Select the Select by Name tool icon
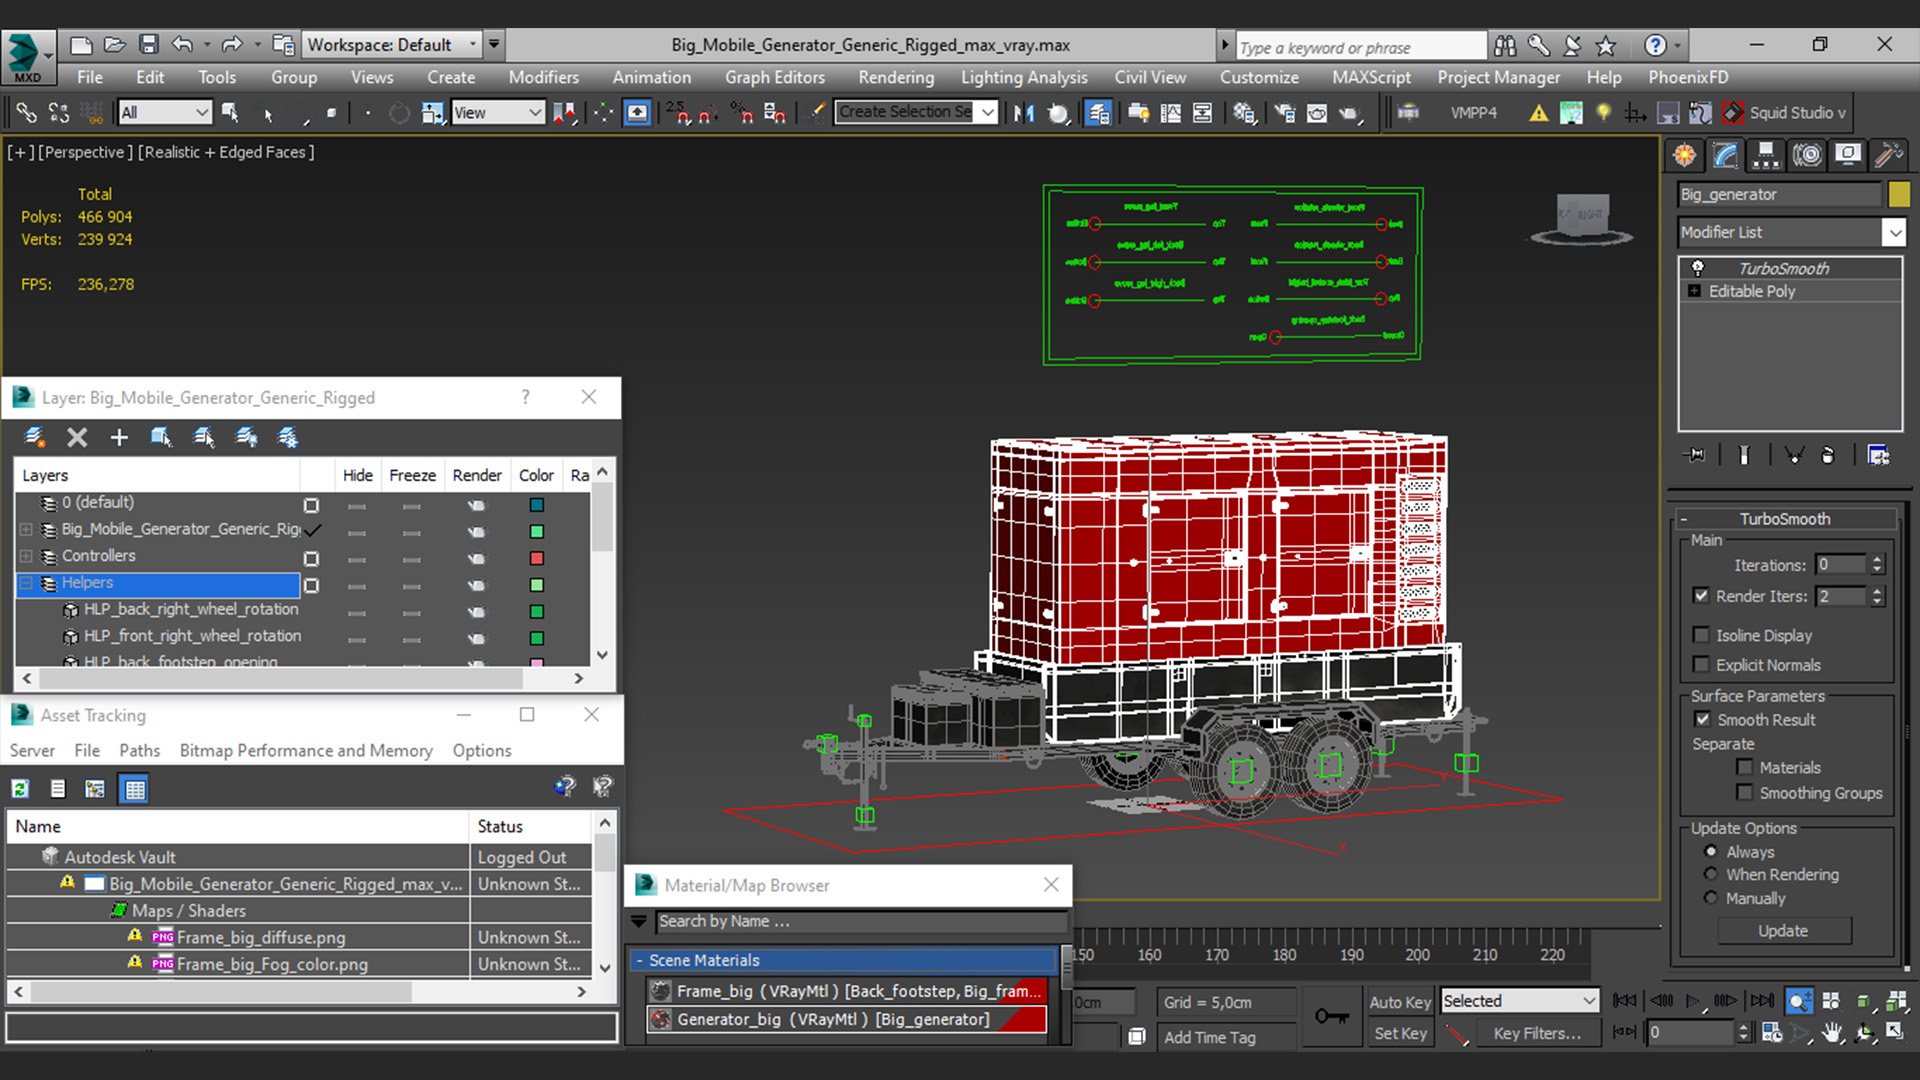Screen dimensions: 1920x1080 click(x=227, y=112)
